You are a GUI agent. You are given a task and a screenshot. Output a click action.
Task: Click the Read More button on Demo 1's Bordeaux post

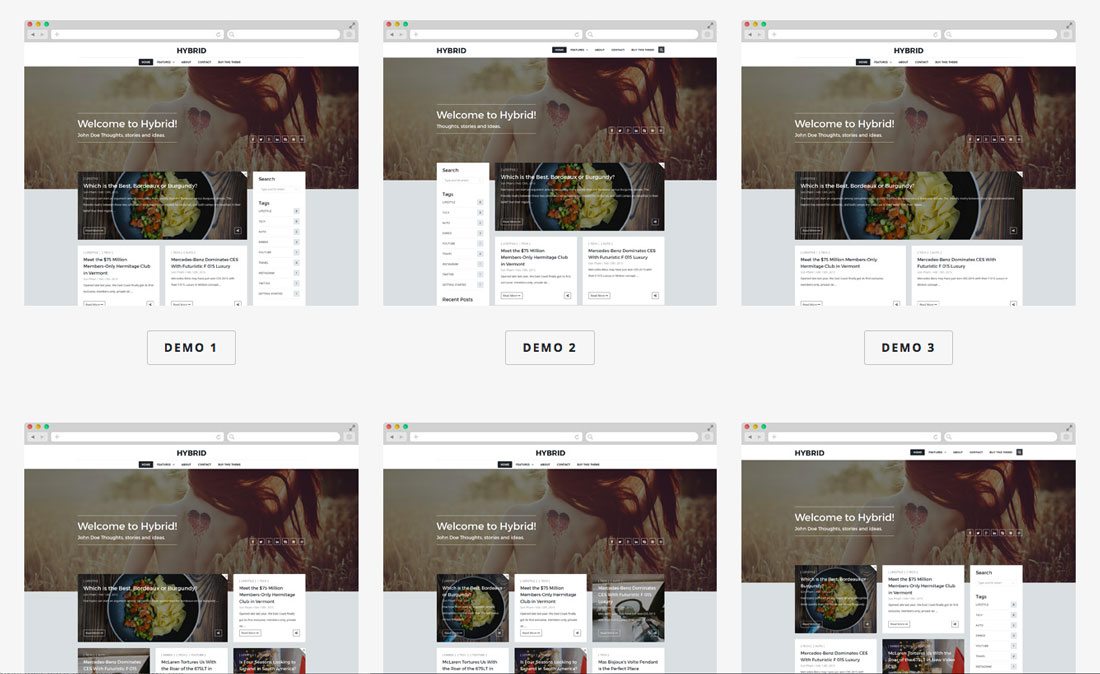tap(94, 230)
